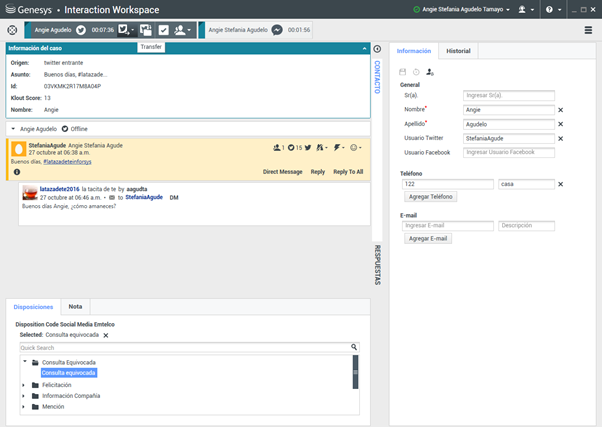The image size is (602, 427).
Task: Clear the selected disposition Consulta equivocada
Action: [106, 335]
